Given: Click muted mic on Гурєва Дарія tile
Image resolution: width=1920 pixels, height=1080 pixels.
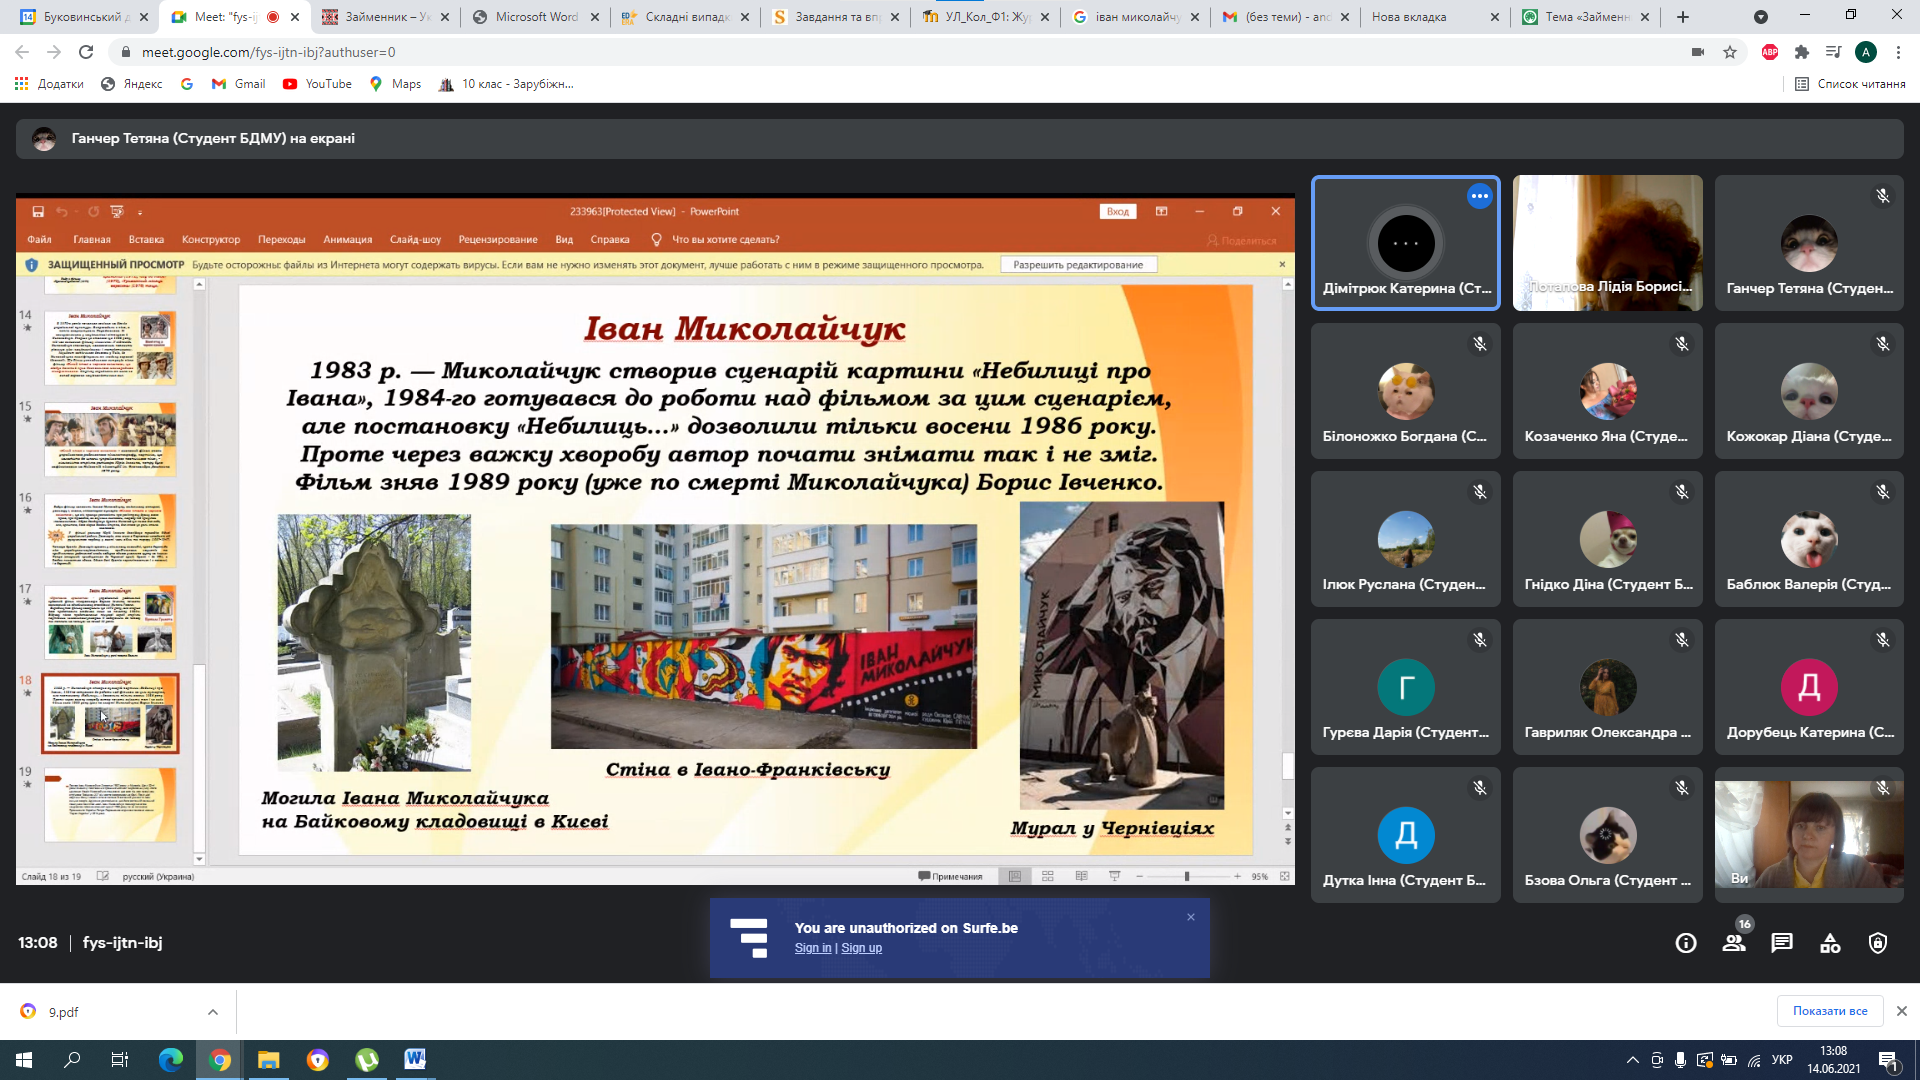Looking at the screenshot, I should [x=1480, y=640].
